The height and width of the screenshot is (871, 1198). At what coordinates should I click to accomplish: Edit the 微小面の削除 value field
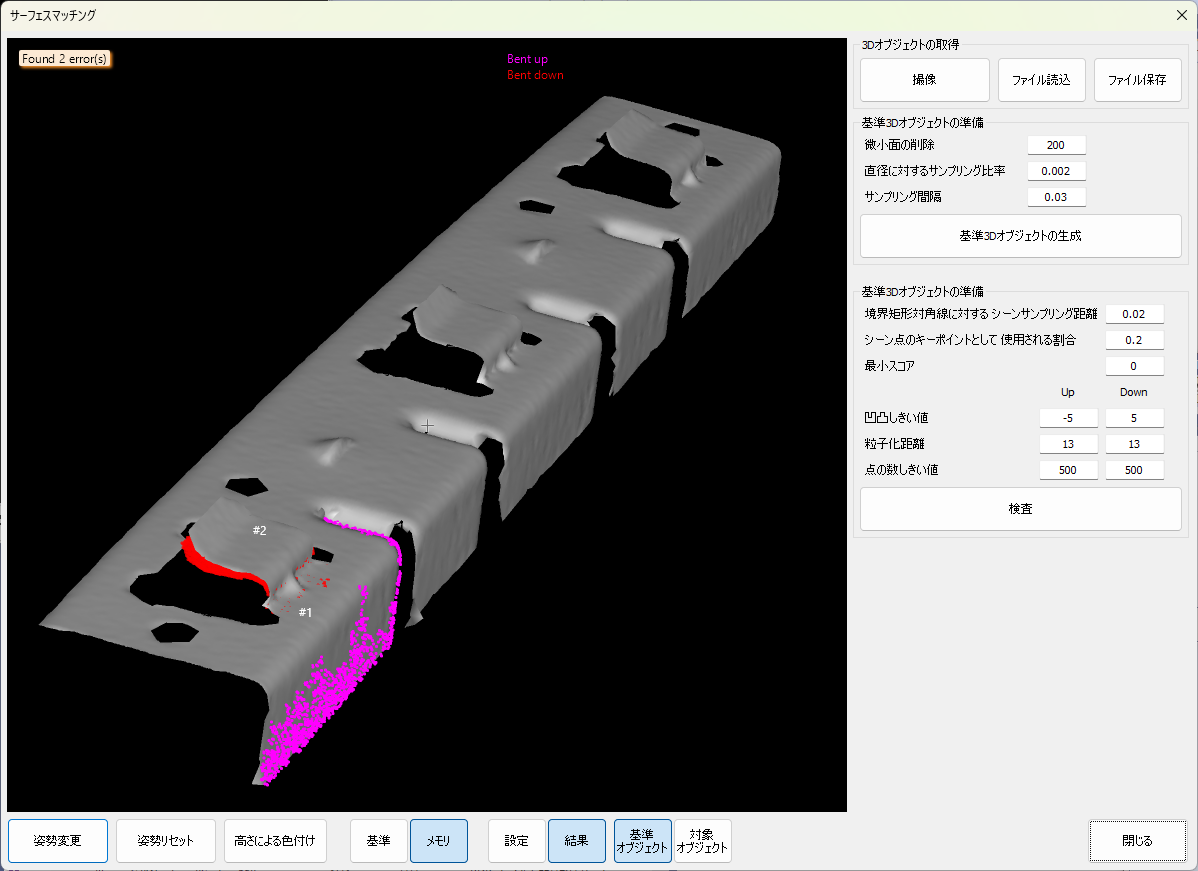(x=1055, y=145)
